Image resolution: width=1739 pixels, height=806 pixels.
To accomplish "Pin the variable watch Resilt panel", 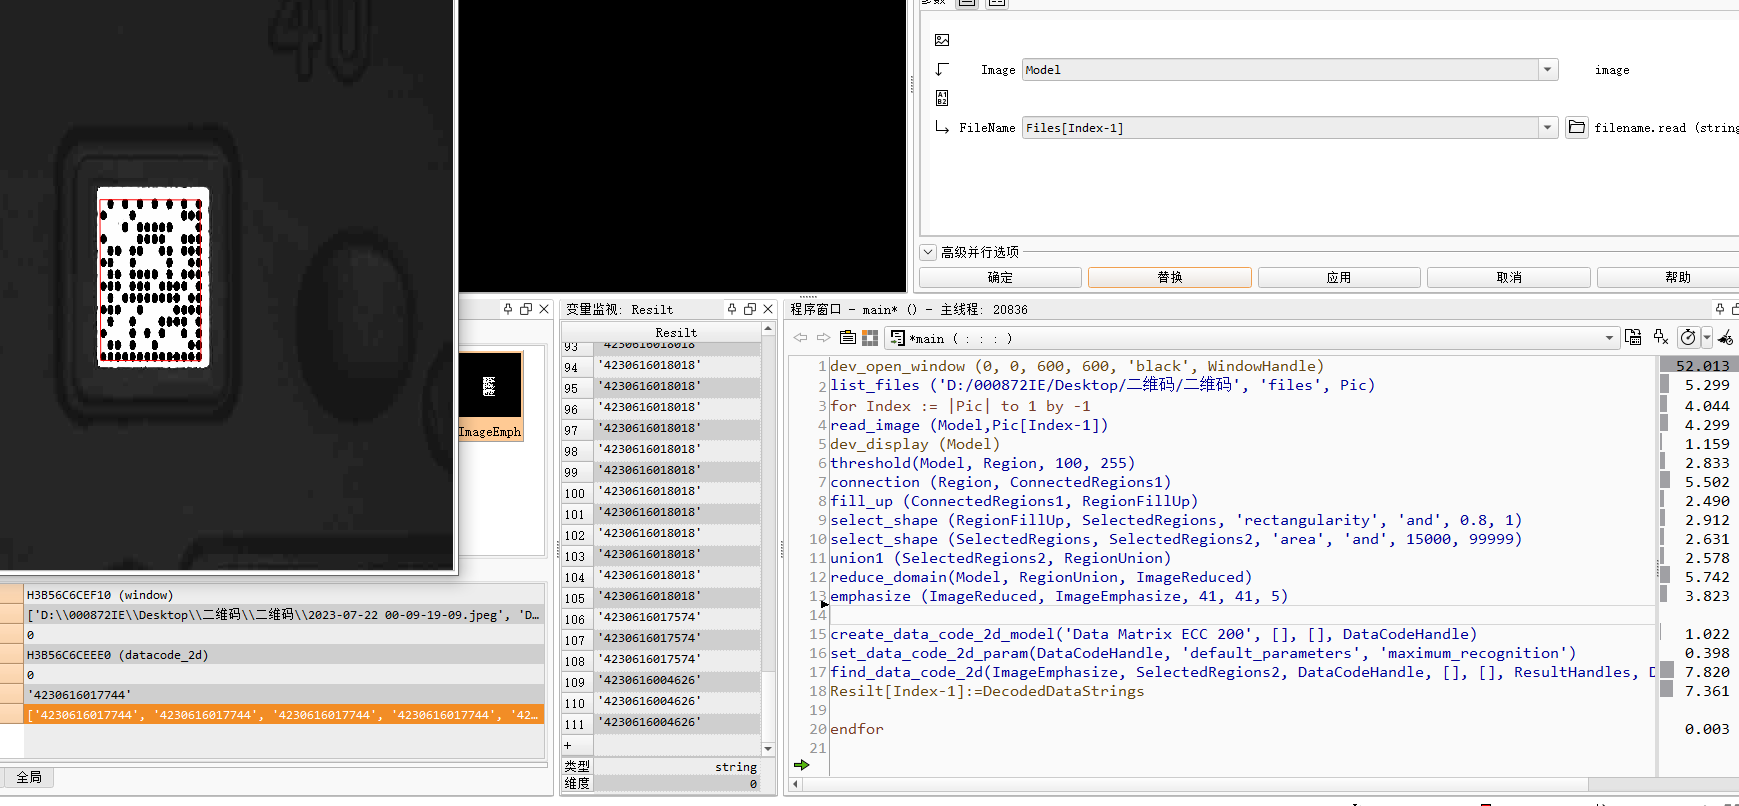I will (732, 309).
